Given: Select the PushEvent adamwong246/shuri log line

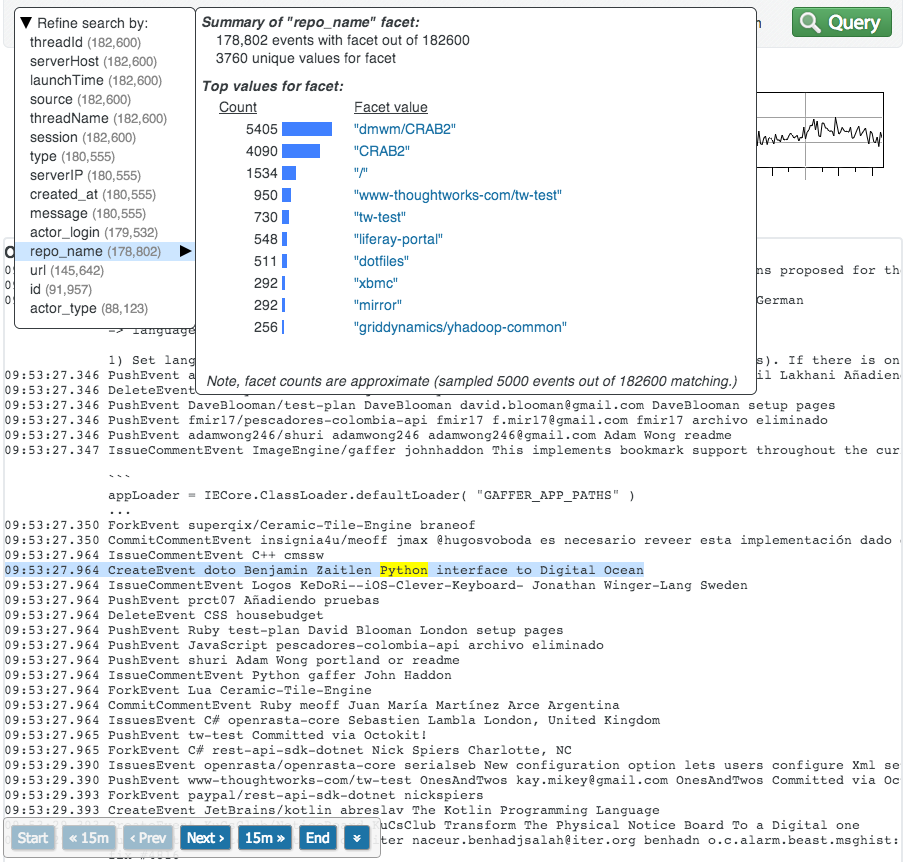Looking at the screenshot, I should pyautogui.click(x=368, y=436).
